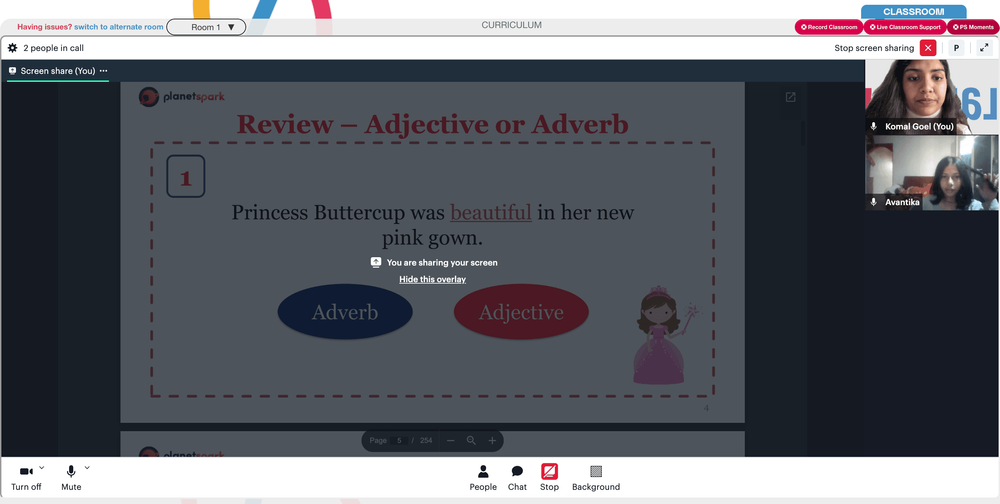Select the CLASSROOM tab
The image size is (1000, 504).
point(913,11)
